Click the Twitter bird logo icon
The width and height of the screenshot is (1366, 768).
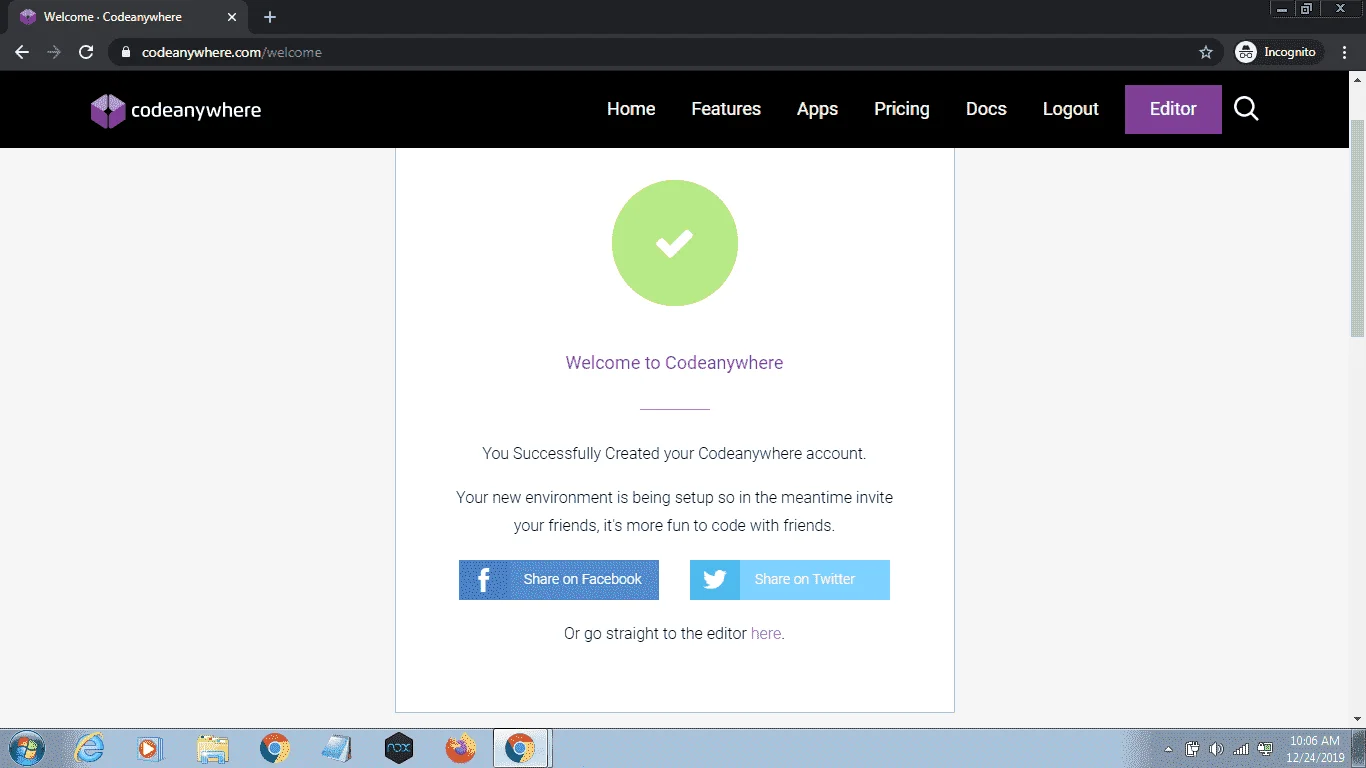715,580
